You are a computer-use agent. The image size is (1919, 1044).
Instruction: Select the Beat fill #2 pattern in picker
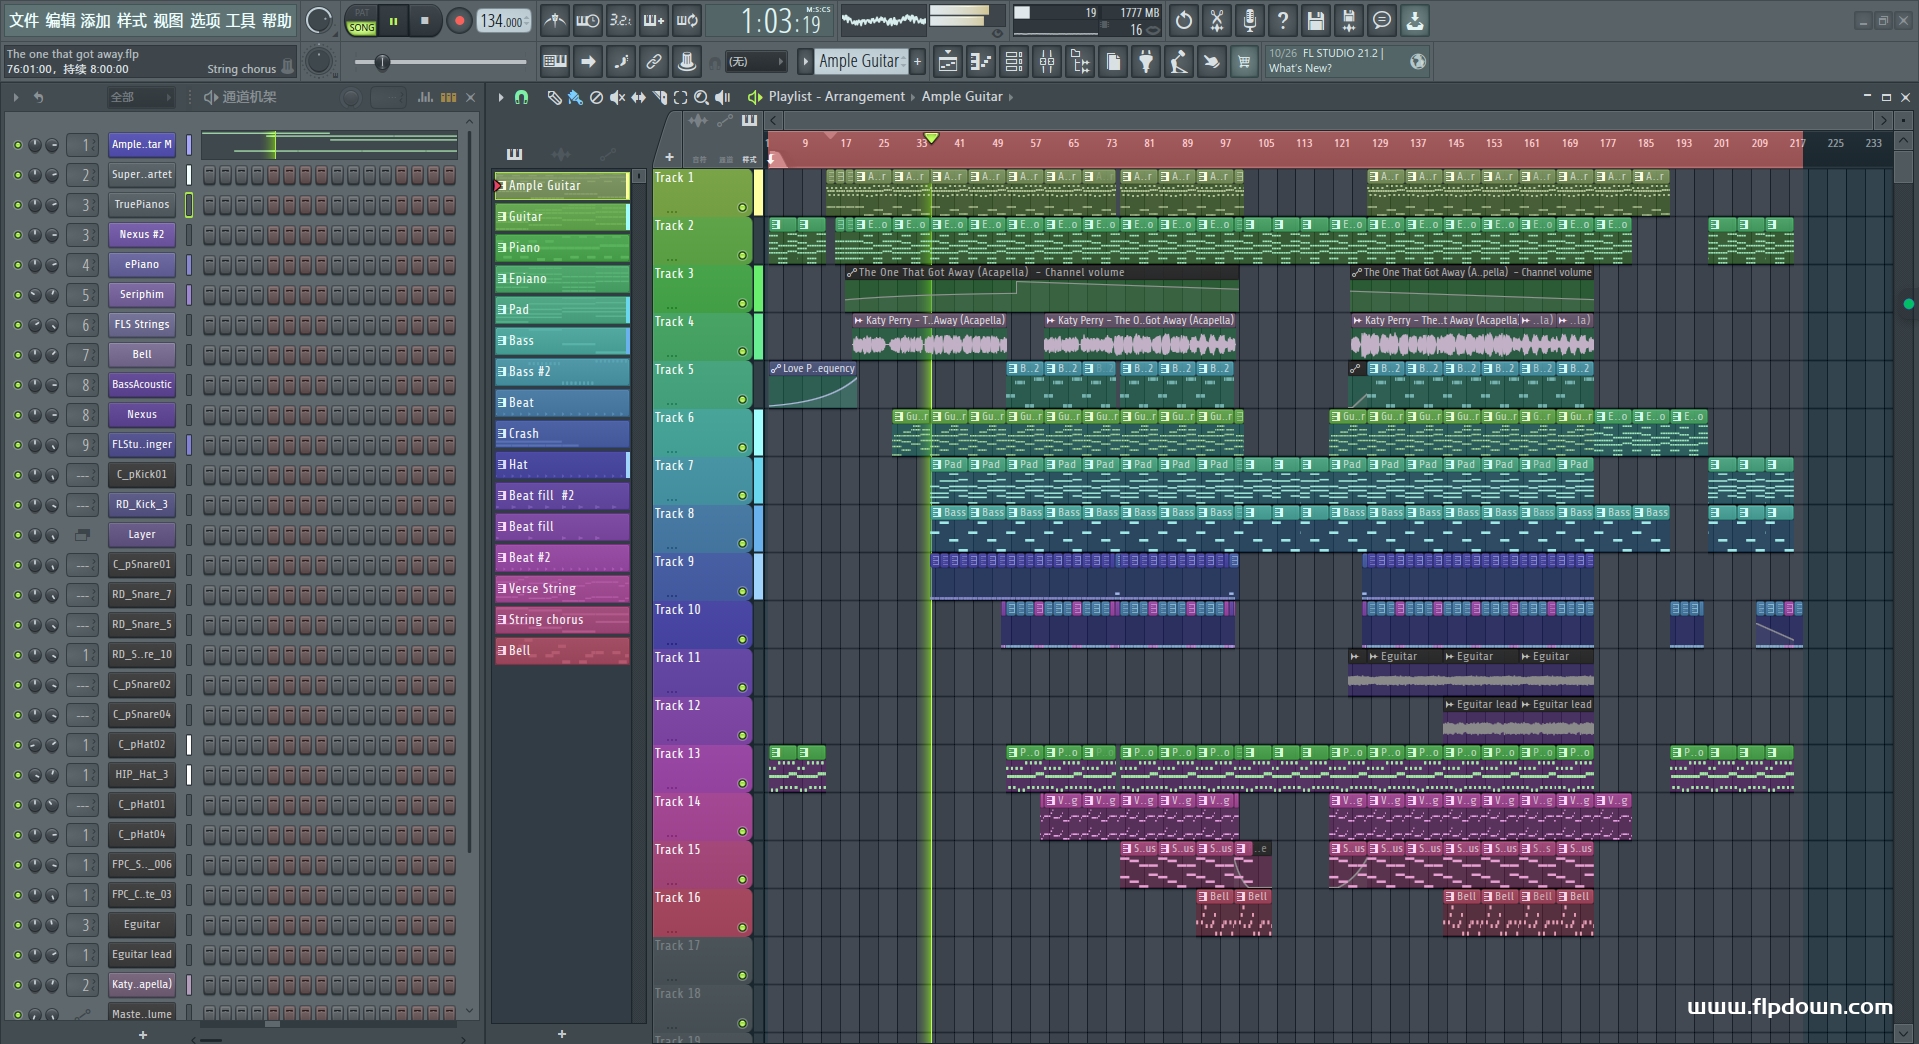pyautogui.click(x=562, y=496)
